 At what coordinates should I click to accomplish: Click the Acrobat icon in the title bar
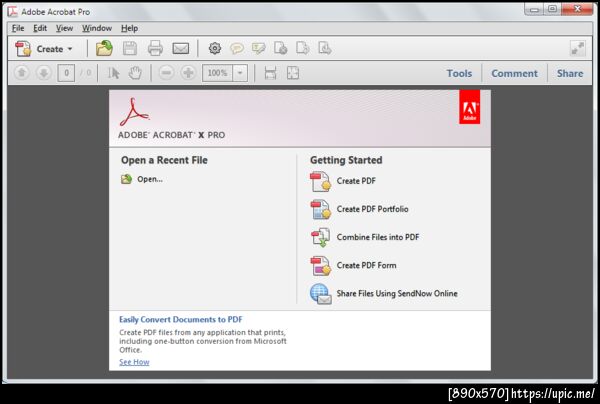[13, 11]
